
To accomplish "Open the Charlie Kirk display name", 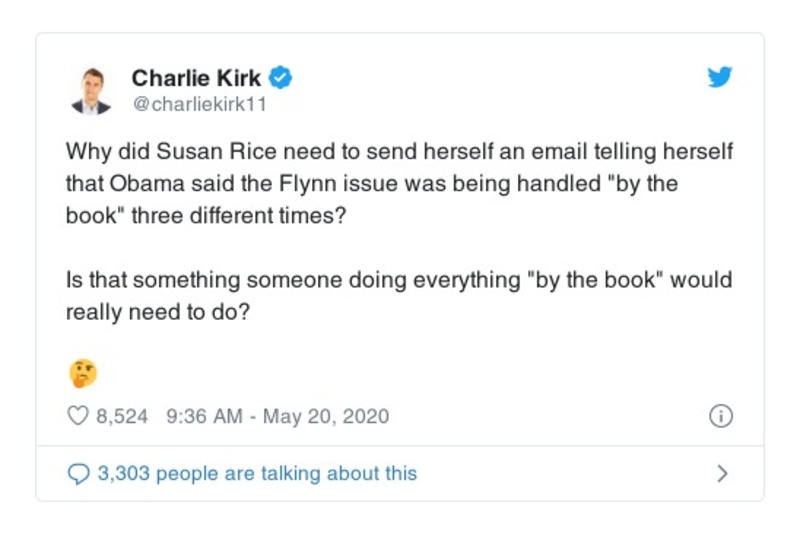I will click(196, 77).
